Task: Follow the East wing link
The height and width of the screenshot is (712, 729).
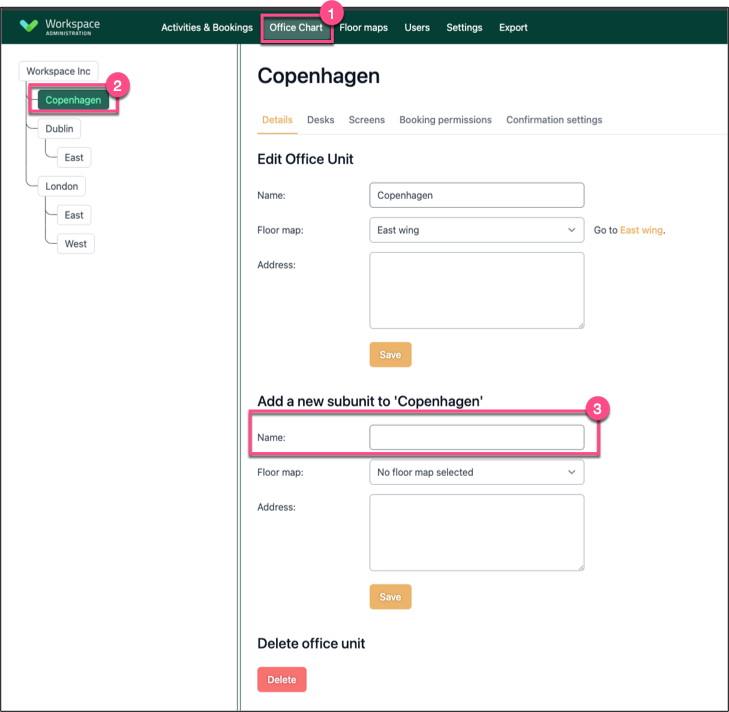Action: click(641, 230)
